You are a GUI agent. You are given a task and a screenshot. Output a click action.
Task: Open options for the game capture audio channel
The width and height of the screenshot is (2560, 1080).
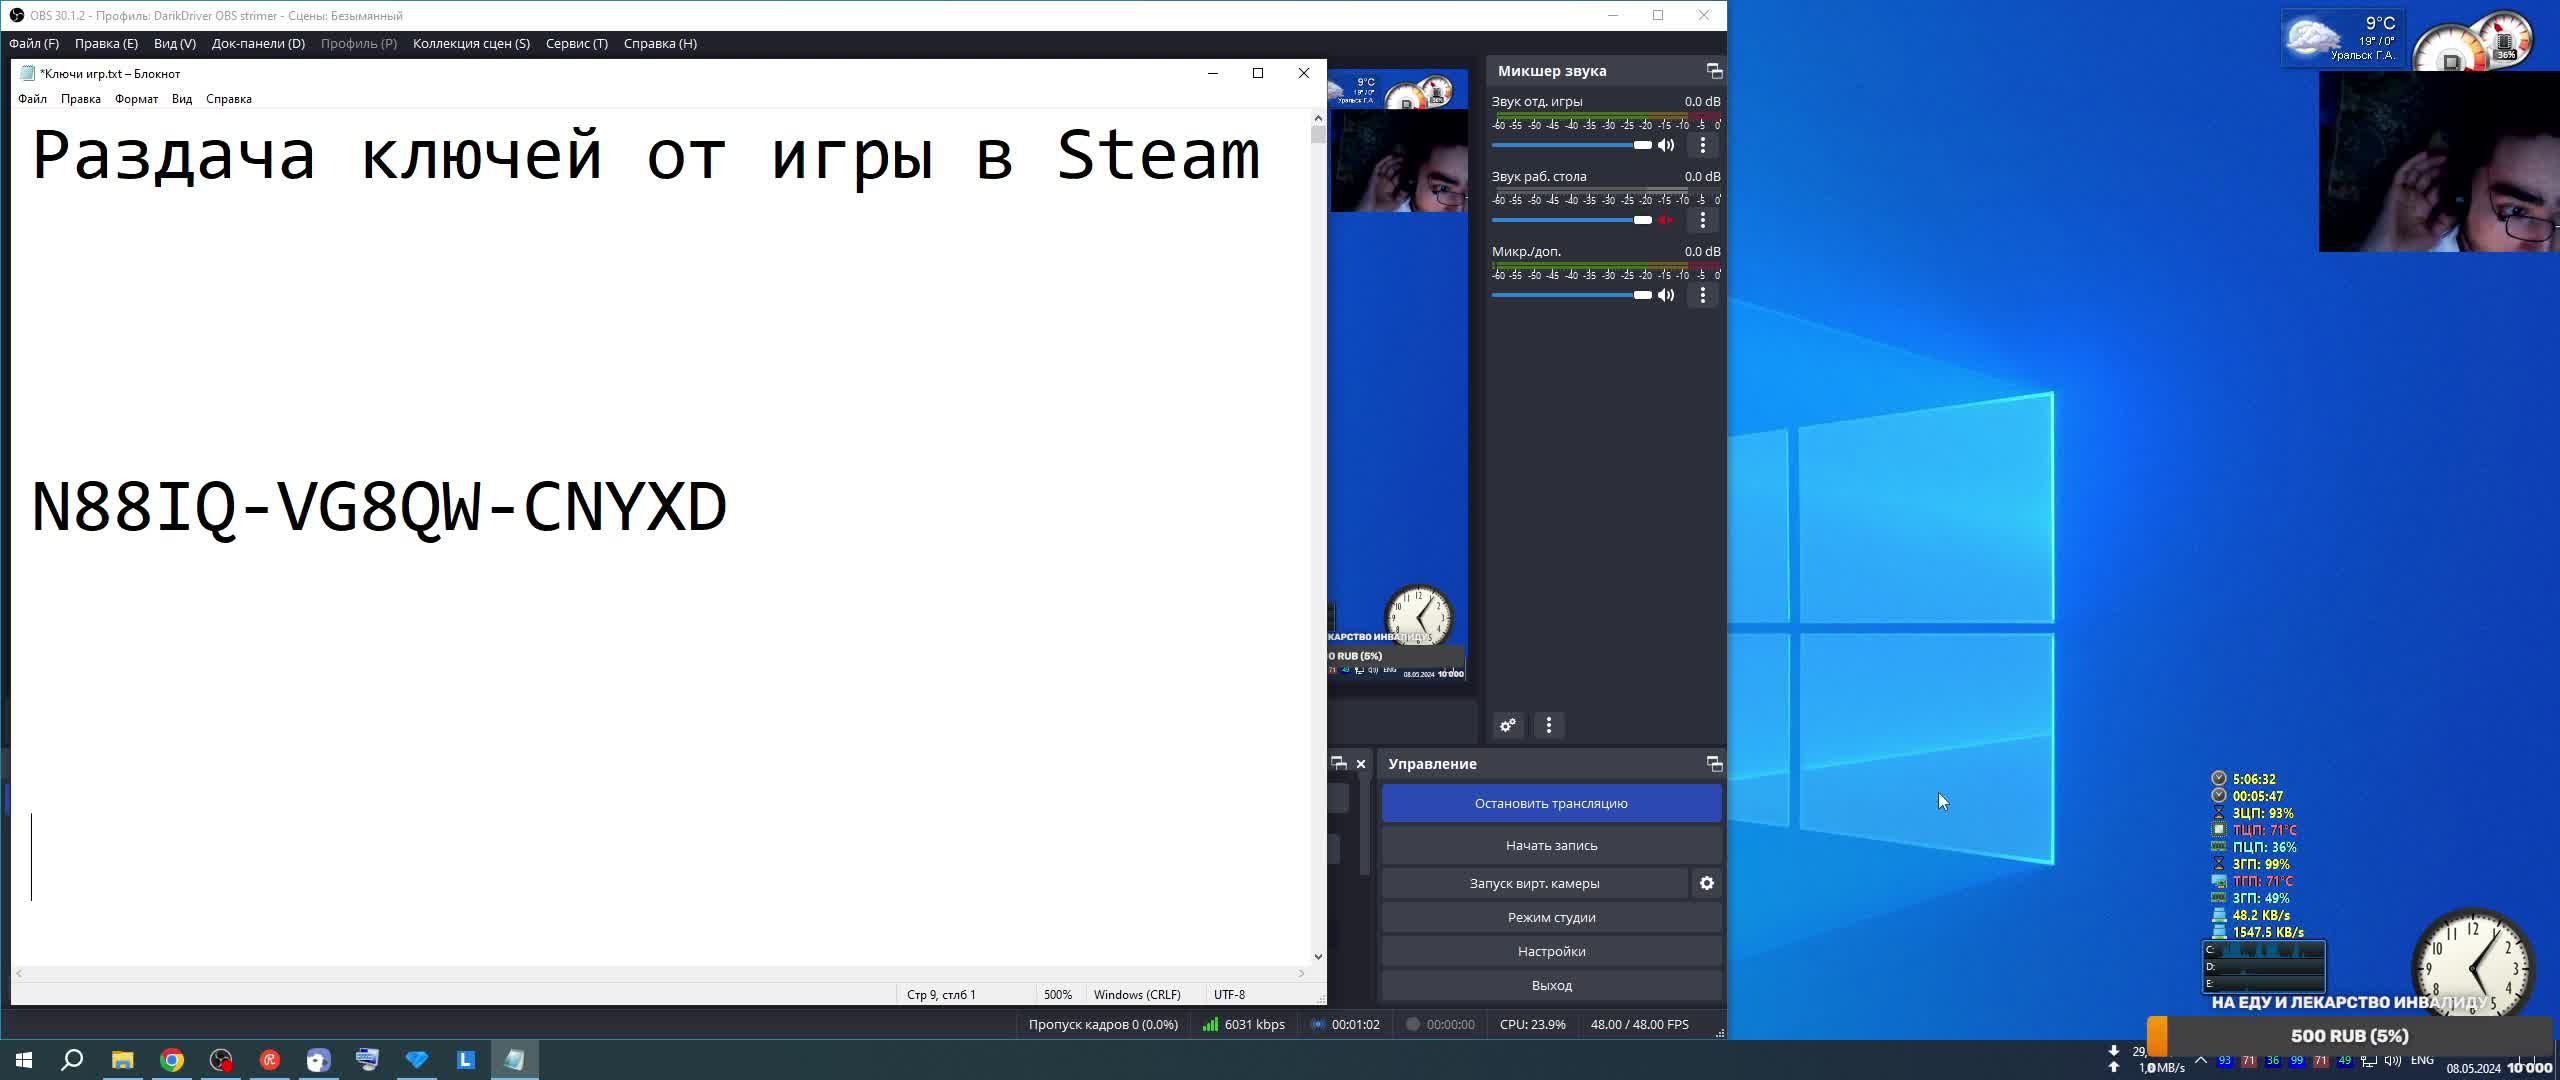(x=1703, y=145)
